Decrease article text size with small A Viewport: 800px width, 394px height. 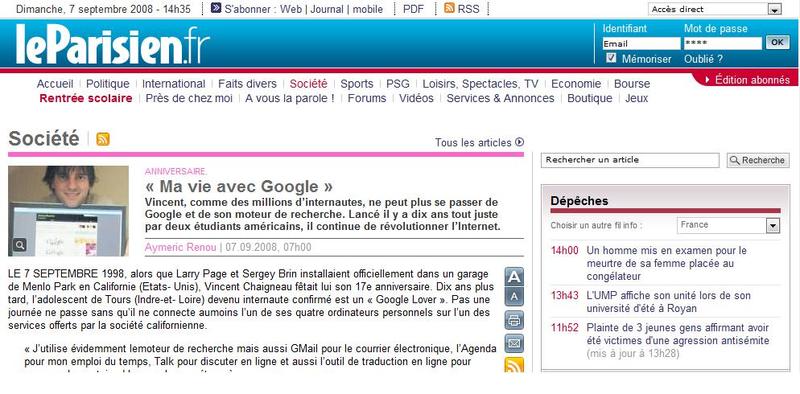(514, 297)
